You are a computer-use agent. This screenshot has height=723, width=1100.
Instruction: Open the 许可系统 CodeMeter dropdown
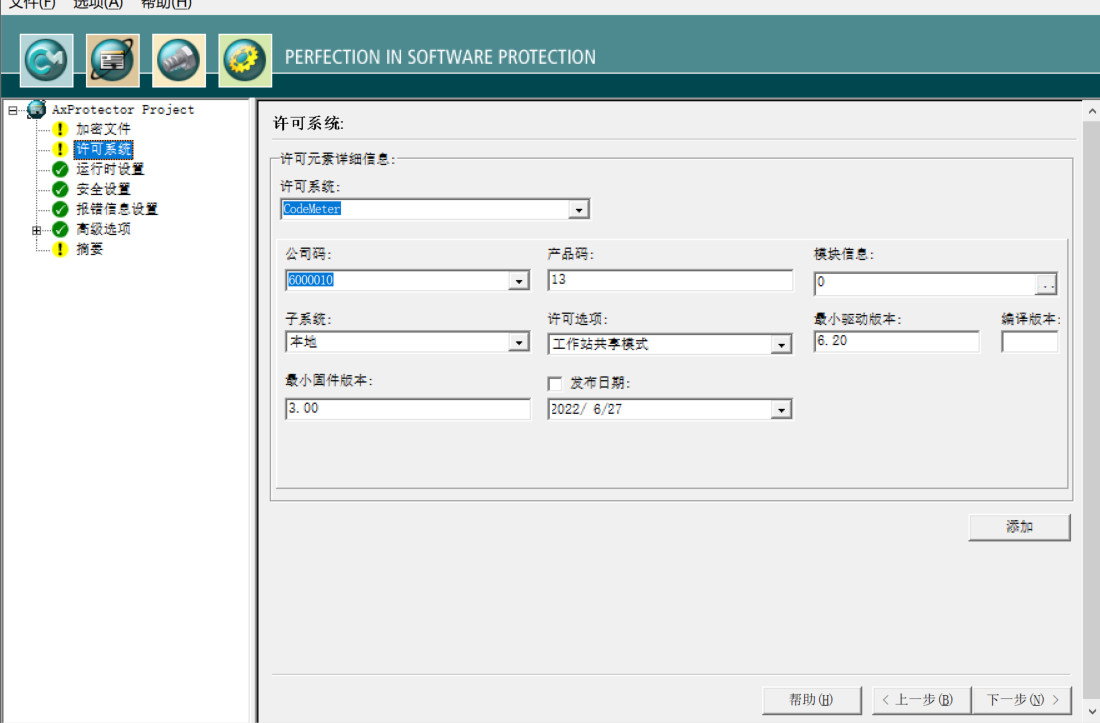(578, 210)
